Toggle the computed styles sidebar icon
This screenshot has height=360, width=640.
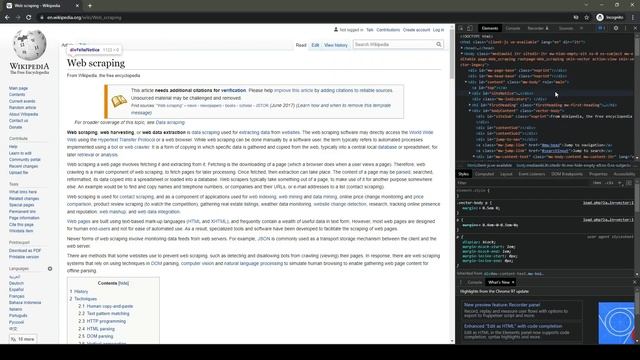(x=629, y=183)
